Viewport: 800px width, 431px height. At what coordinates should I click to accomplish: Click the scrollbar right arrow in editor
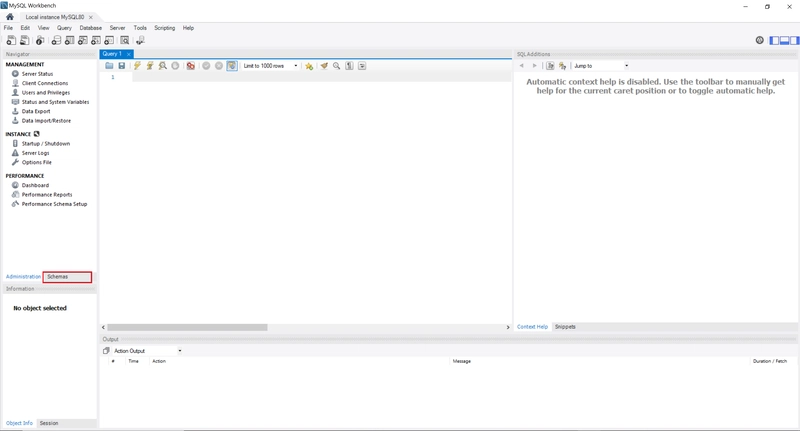(508, 327)
